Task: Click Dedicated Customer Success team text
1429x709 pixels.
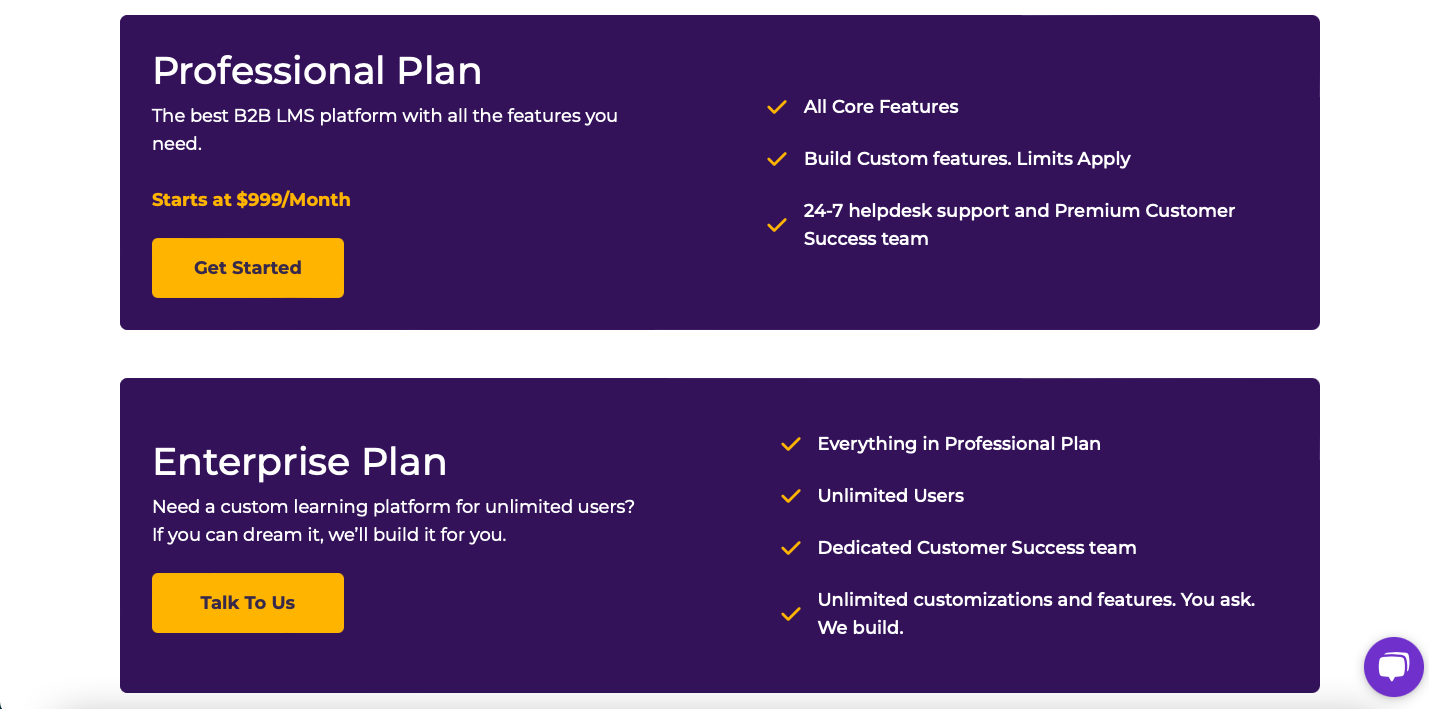Action: [x=977, y=548]
